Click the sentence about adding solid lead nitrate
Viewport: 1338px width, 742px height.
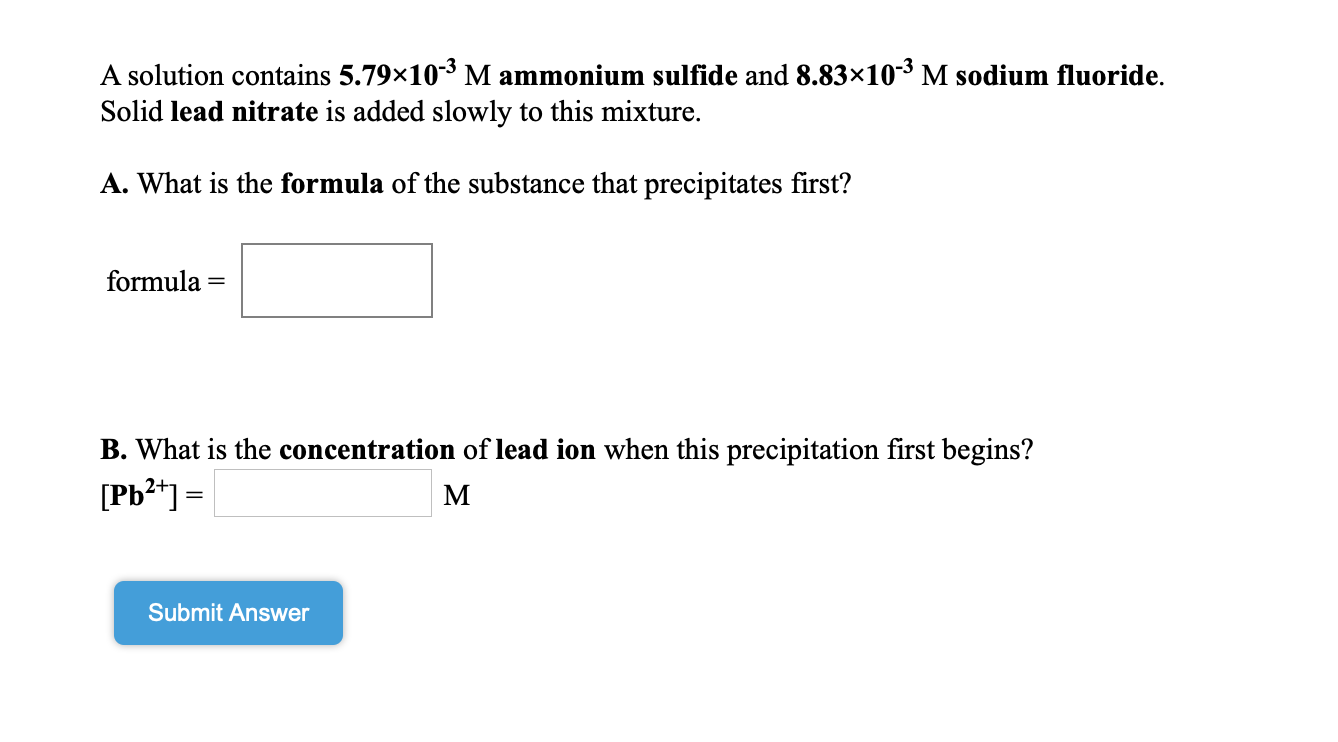point(400,112)
